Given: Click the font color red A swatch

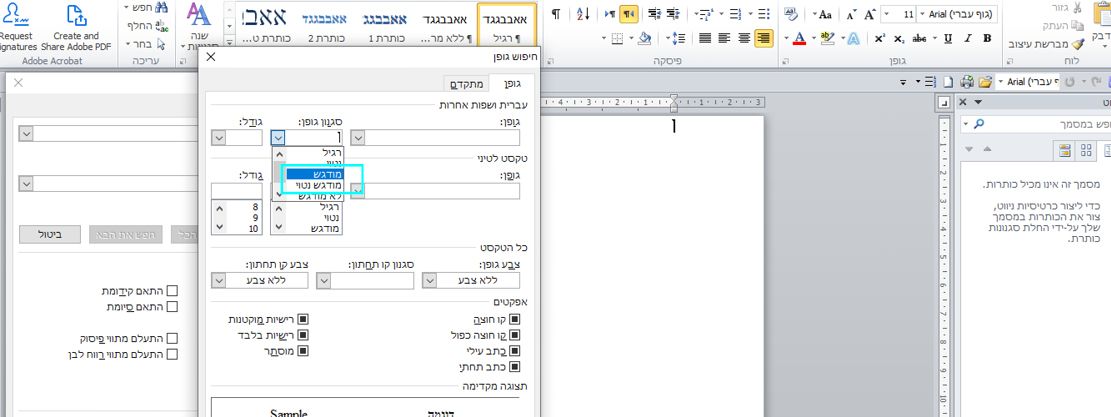Looking at the screenshot, I should tap(799, 38).
